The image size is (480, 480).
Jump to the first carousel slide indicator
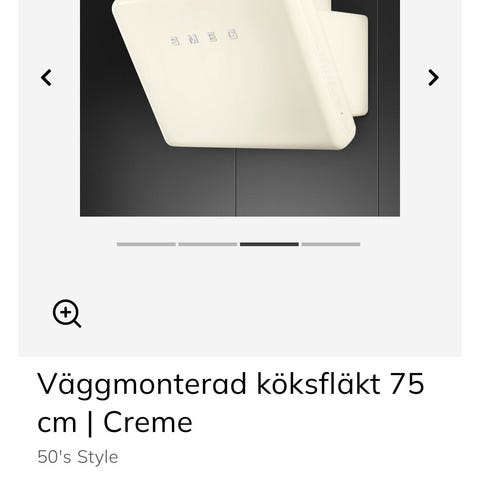[146, 244]
